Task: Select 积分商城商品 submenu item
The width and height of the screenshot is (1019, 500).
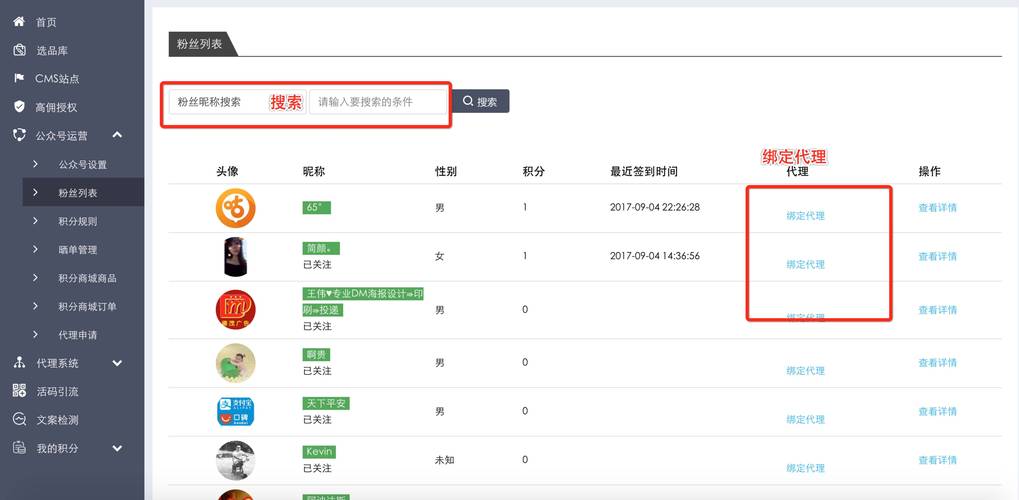Action: click(x=88, y=278)
